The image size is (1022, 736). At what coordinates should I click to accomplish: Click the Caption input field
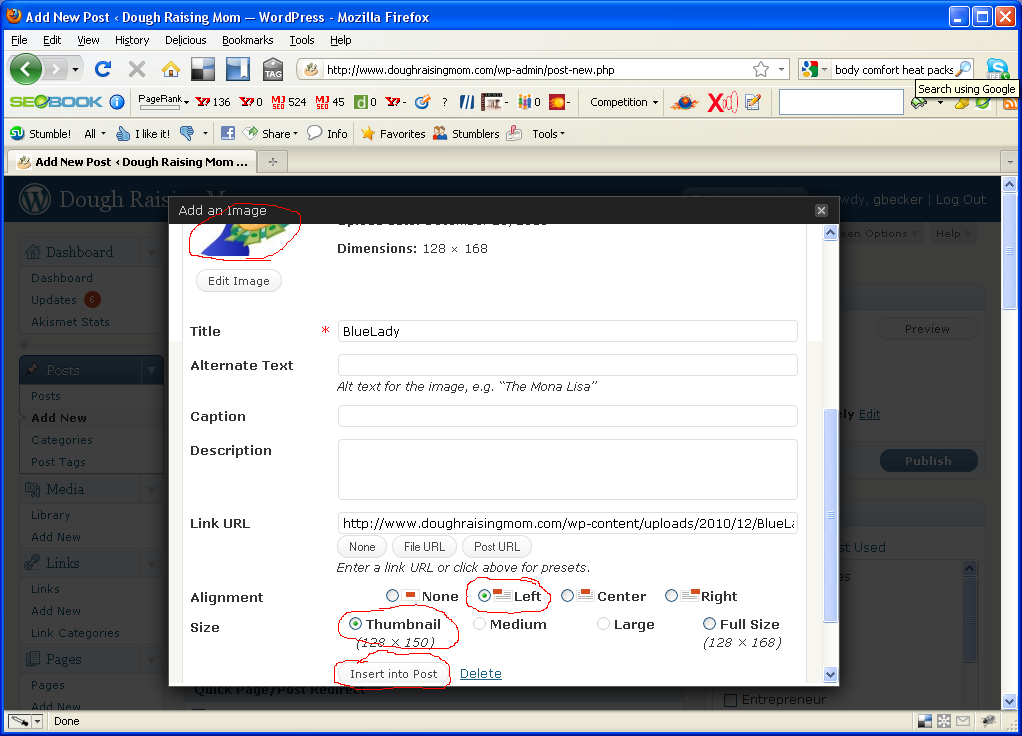click(568, 416)
